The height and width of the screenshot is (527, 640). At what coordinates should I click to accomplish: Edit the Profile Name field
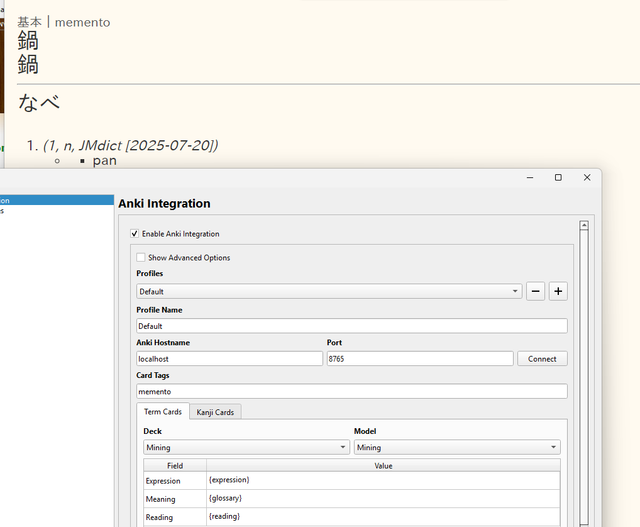pyautogui.click(x=352, y=326)
